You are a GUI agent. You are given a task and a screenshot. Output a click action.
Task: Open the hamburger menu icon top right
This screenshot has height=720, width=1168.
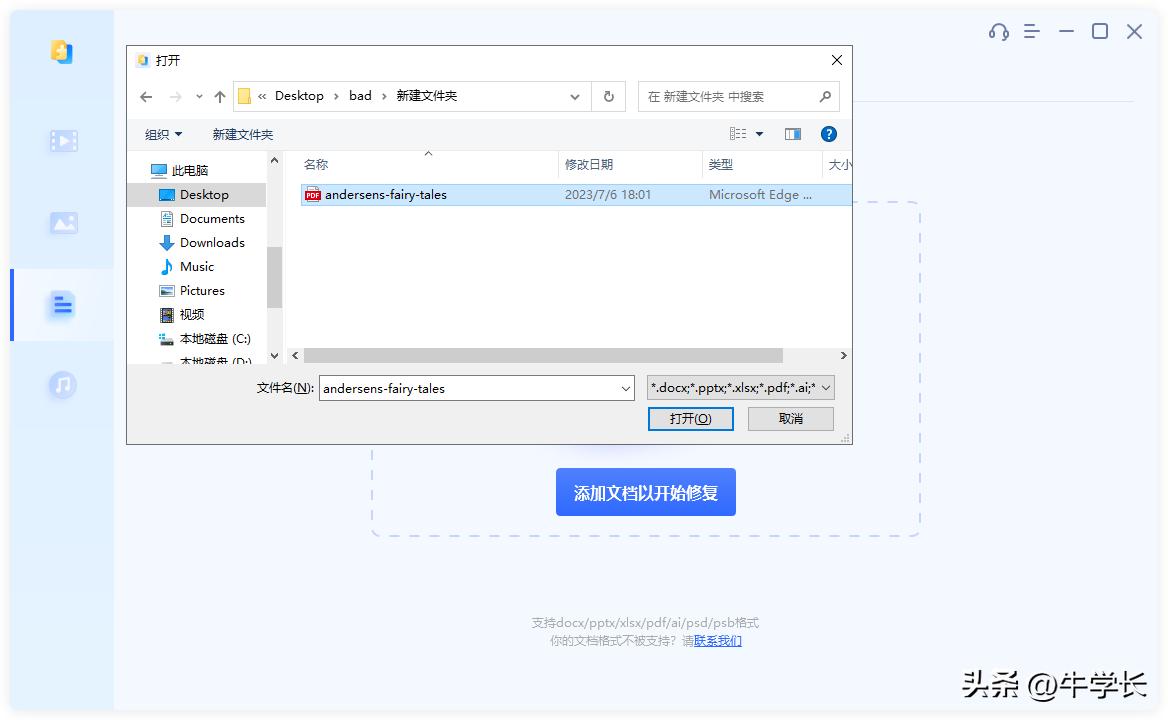(1031, 32)
